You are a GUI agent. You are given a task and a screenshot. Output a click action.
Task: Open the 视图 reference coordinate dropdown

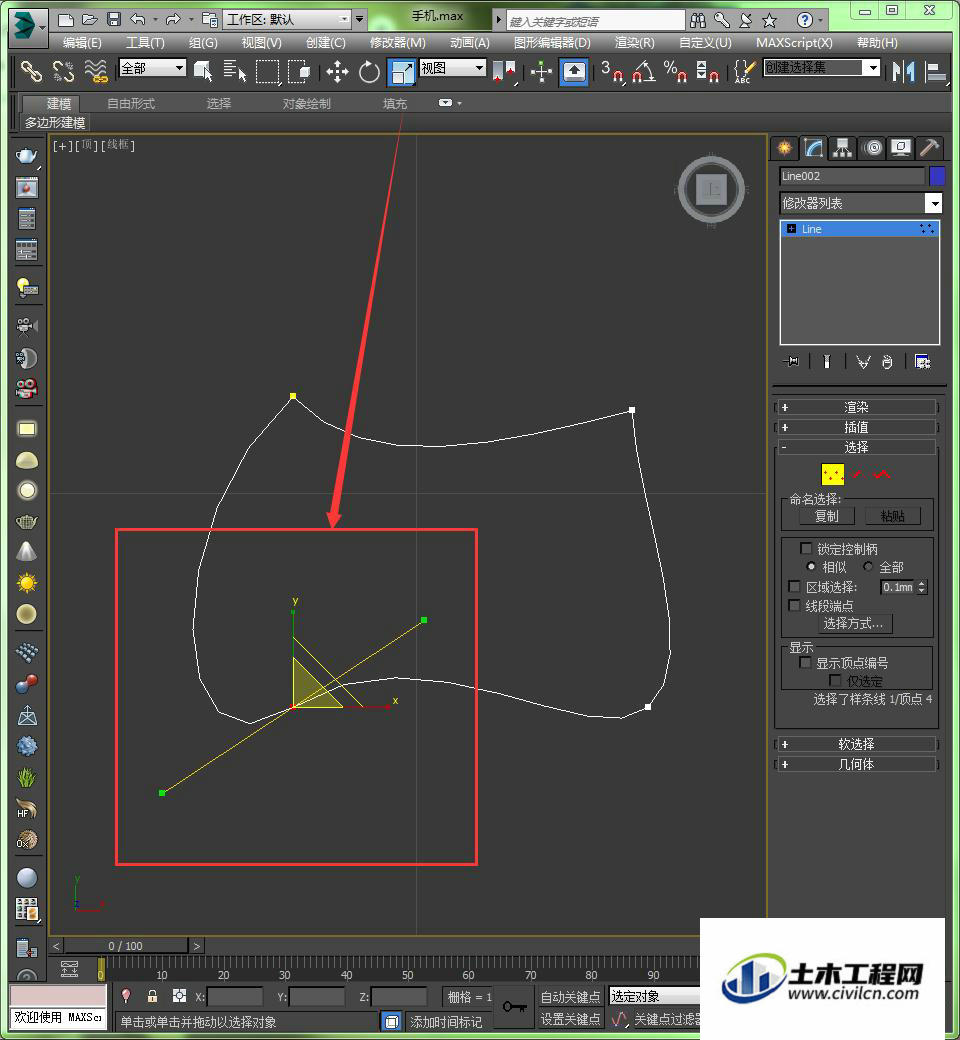[453, 68]
